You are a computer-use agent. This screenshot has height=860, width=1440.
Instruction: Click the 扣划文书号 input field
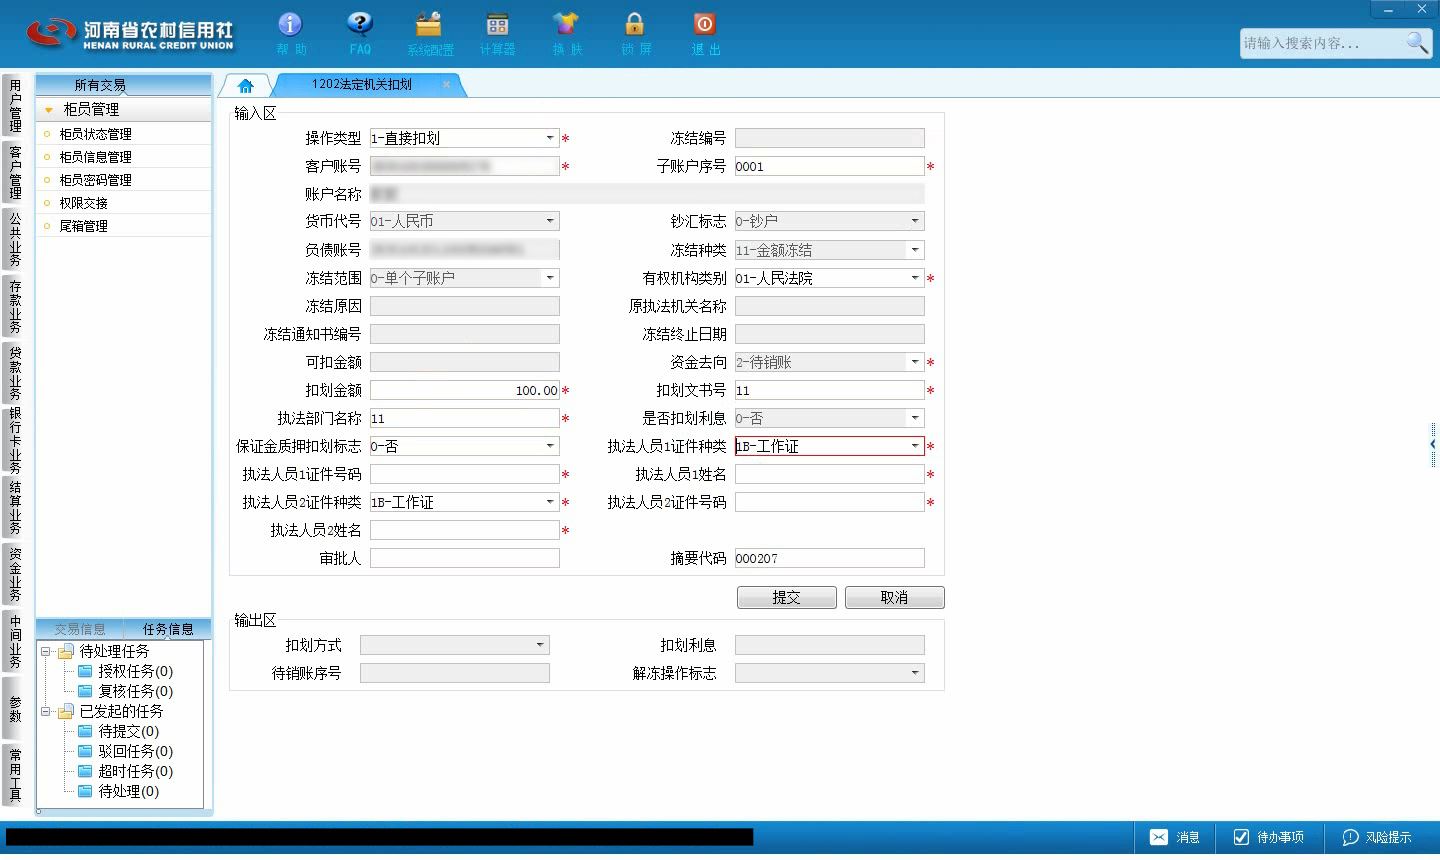coord(830,390)
